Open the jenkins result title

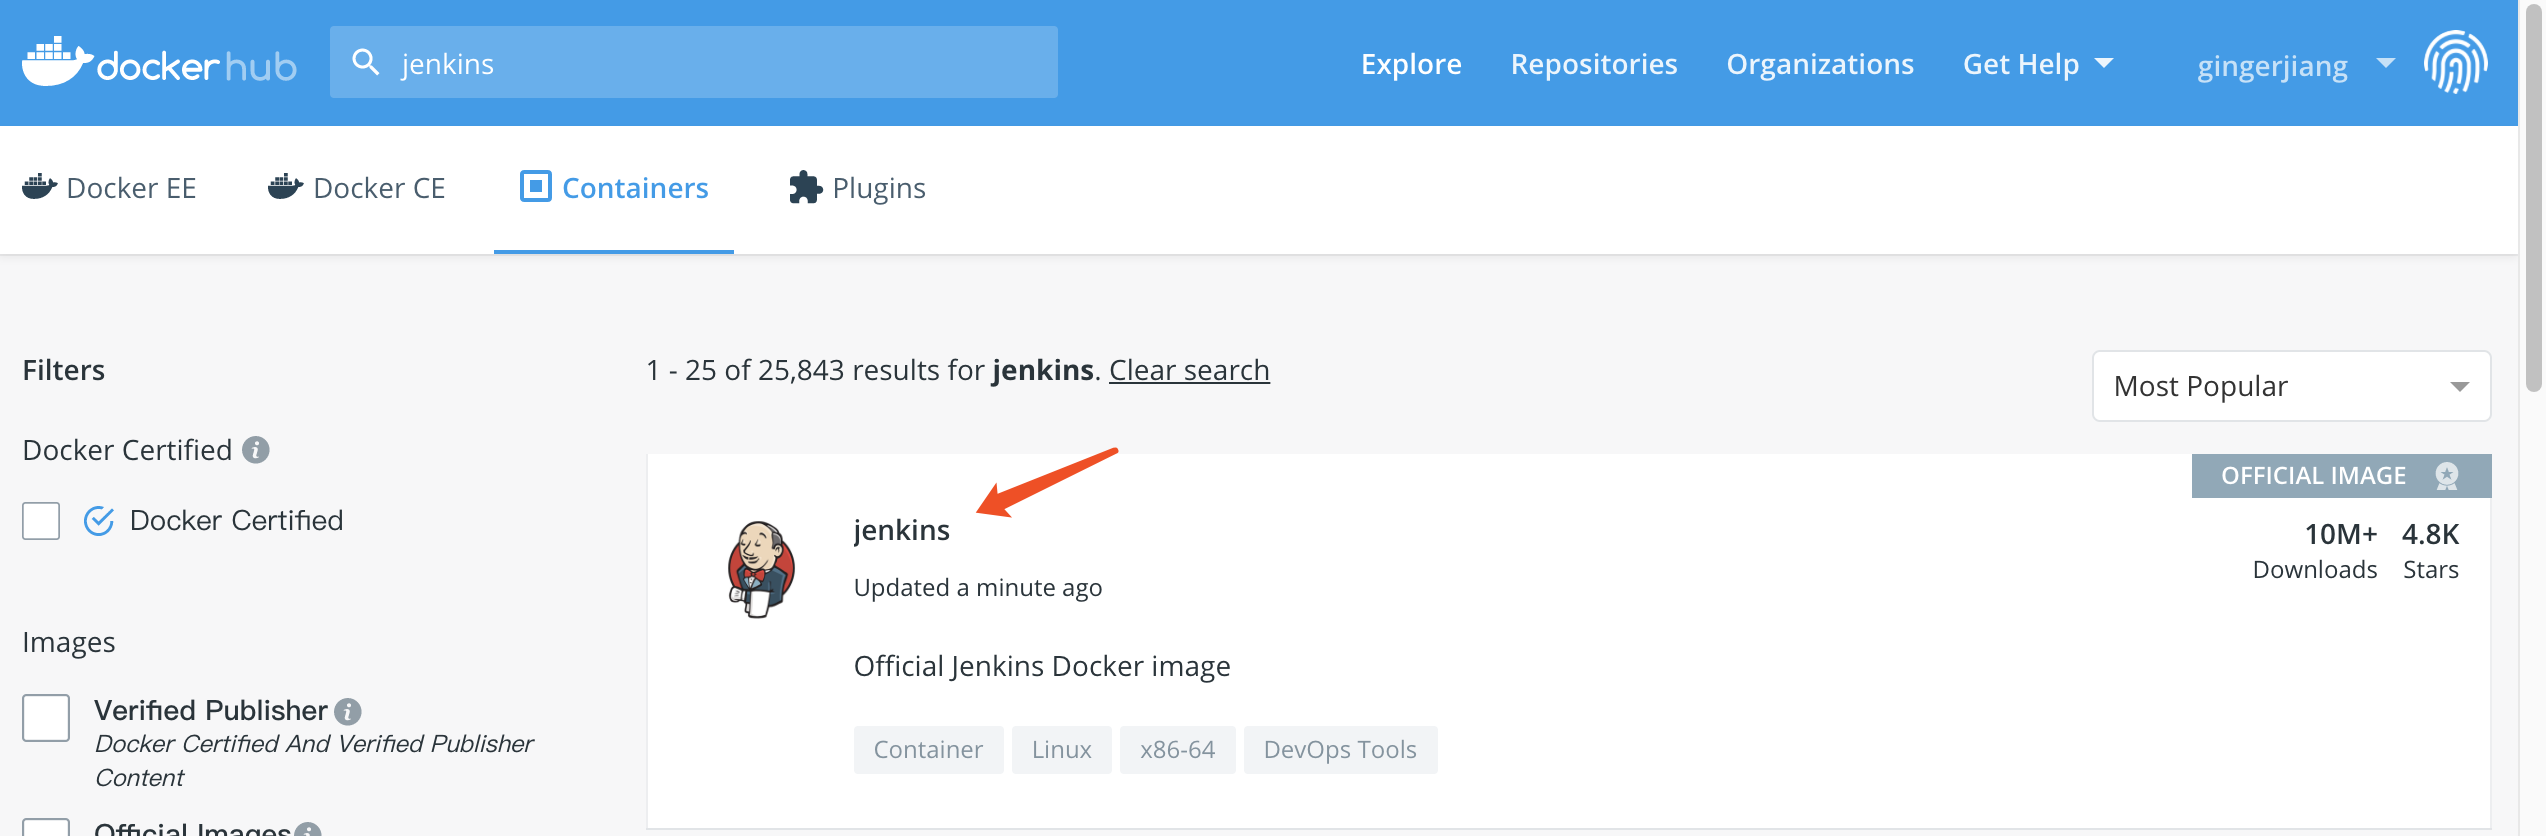901,530
